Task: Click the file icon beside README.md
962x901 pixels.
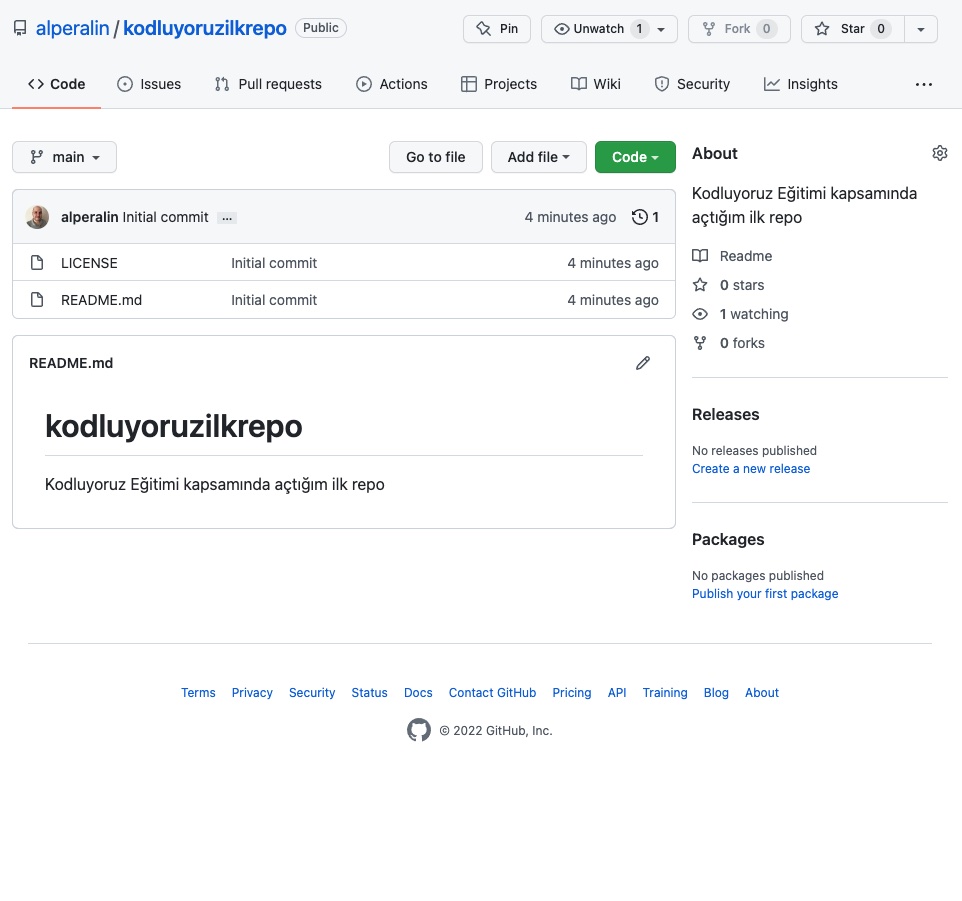Action: [x=37, y=300]
